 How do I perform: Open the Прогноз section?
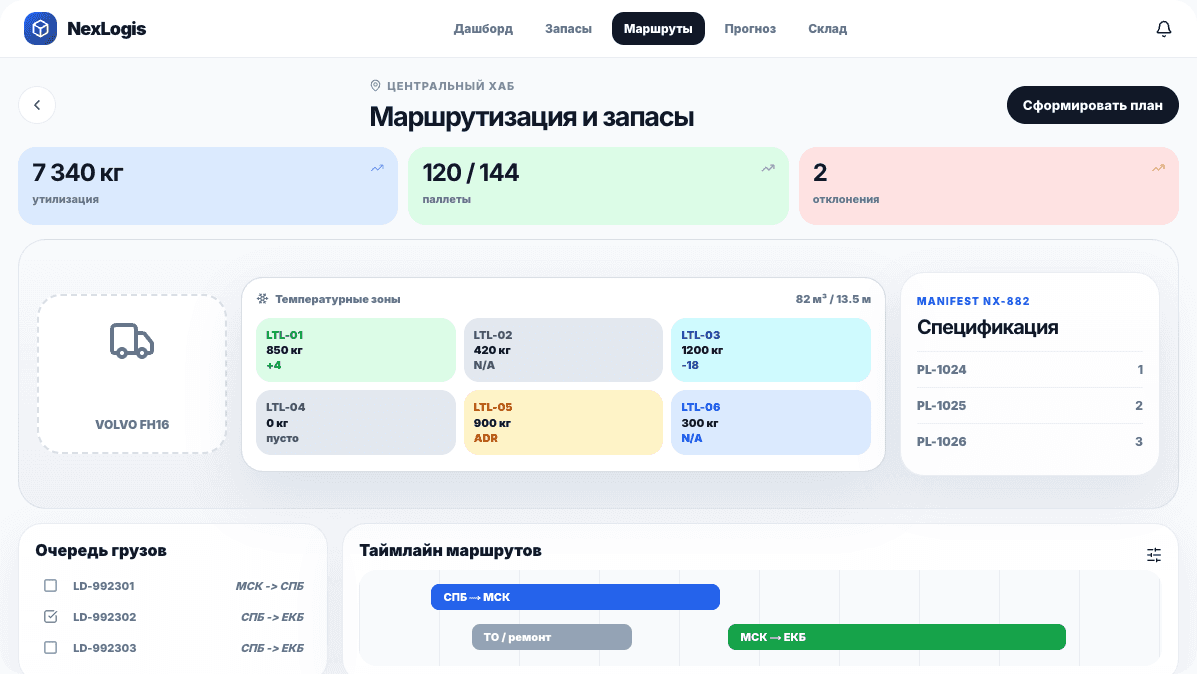750,28
